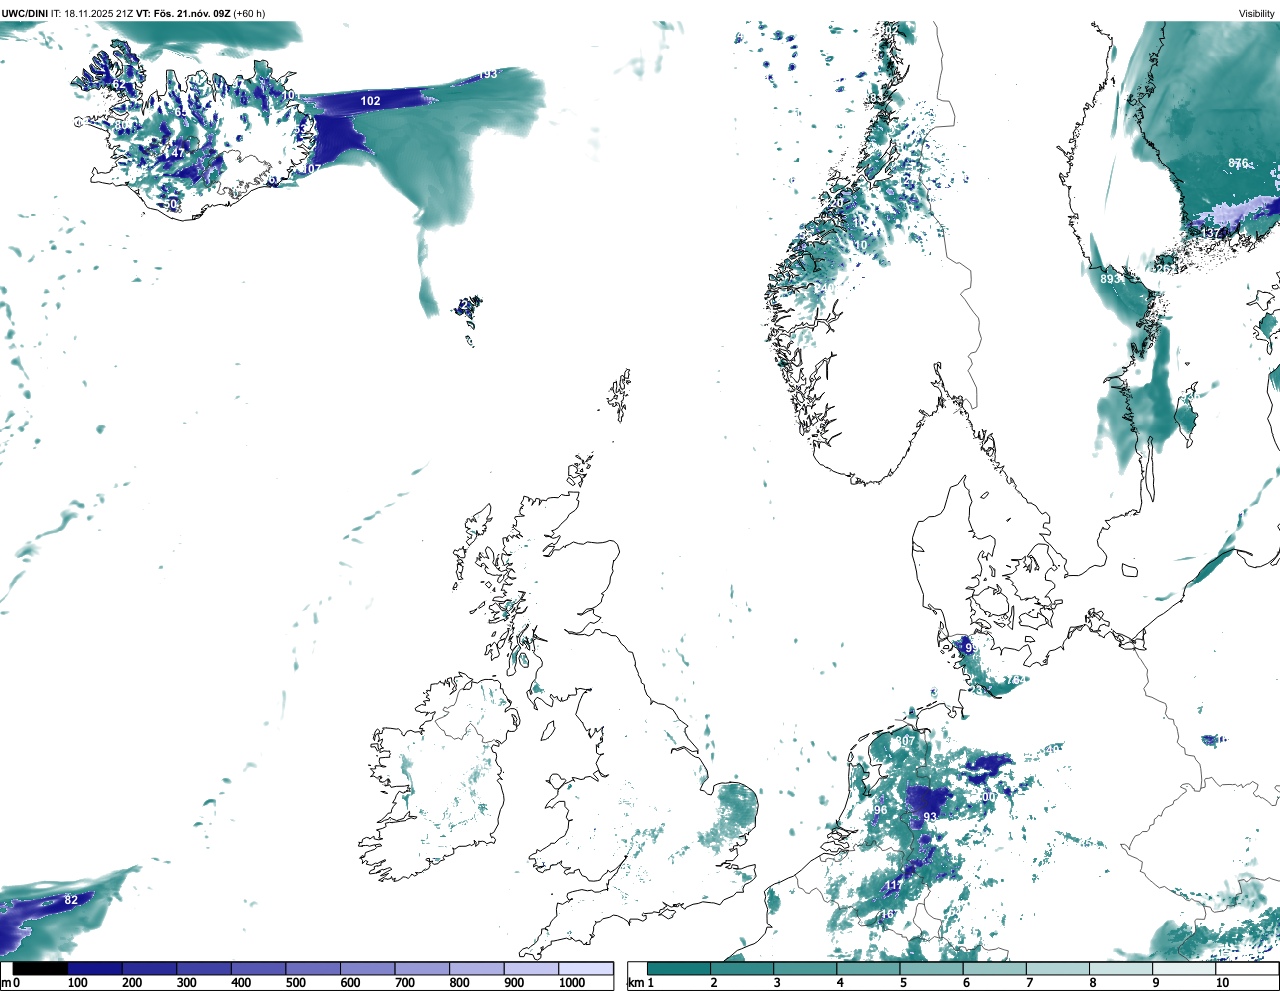Pick the 400–500 m legend swatch
Screen dimensions: 1280x991
point(258,968)
